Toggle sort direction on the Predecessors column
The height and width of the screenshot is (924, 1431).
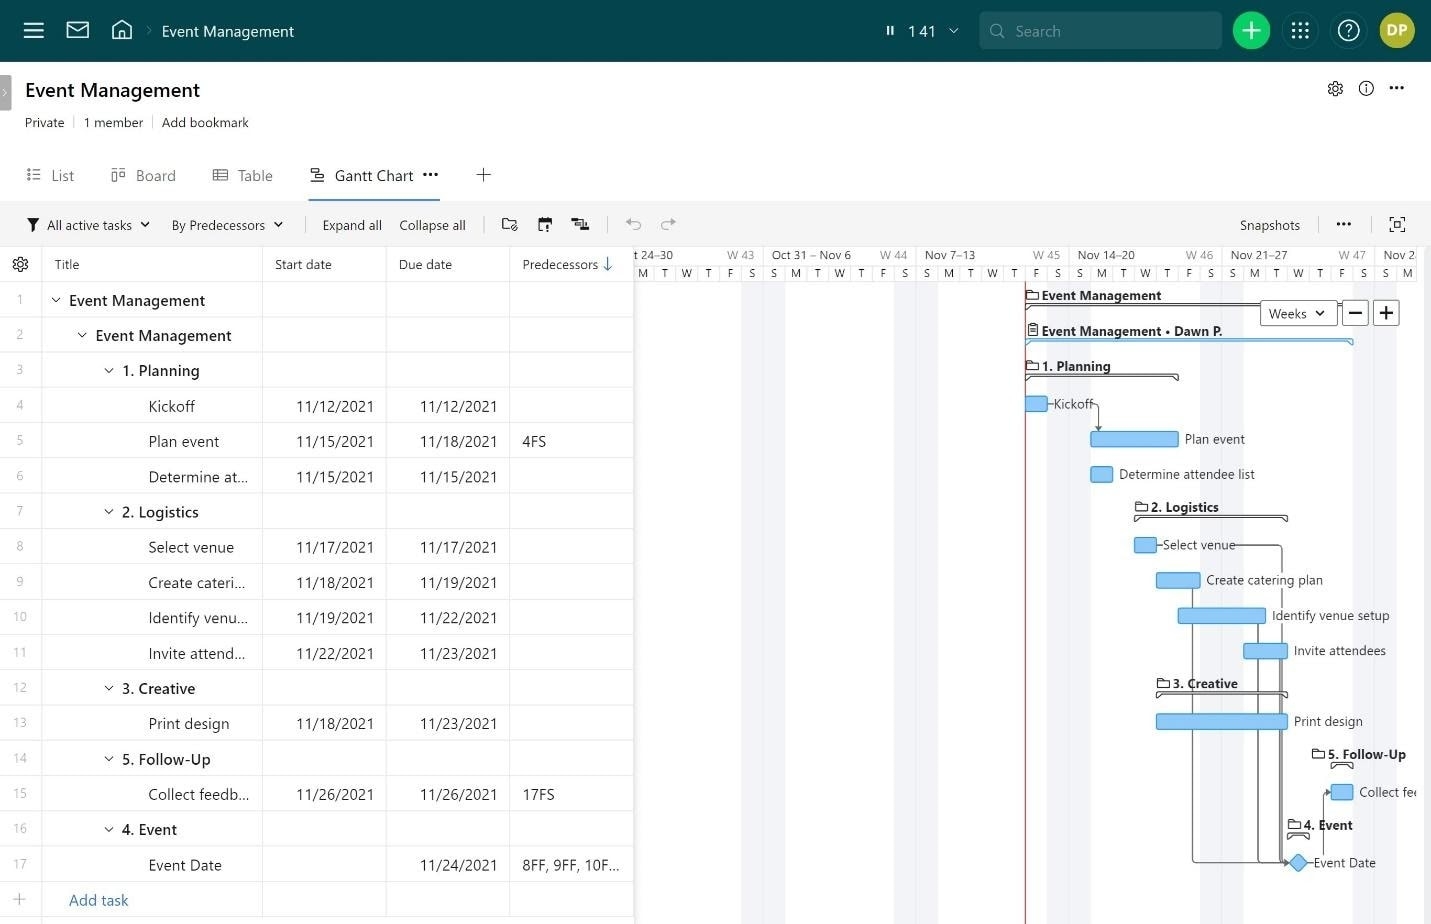pos(607,264)
